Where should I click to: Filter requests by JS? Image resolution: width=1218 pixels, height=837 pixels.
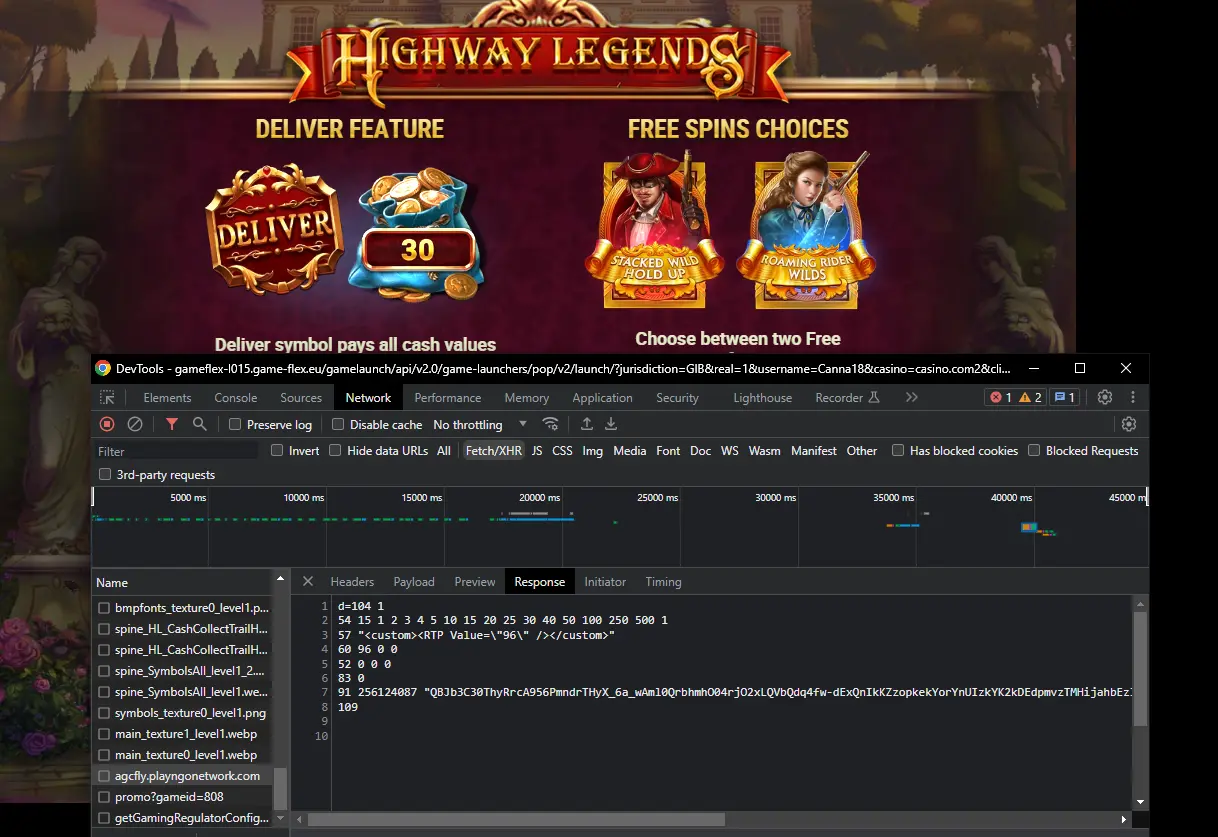(537, 451)
